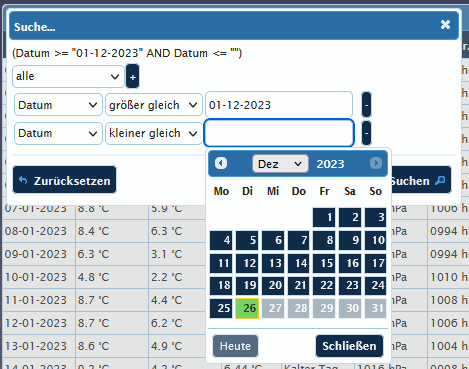The height and width of the screenshot is (369, 469).
Task: Pick December 15 in the calendar
Action: tap(324, 263)
